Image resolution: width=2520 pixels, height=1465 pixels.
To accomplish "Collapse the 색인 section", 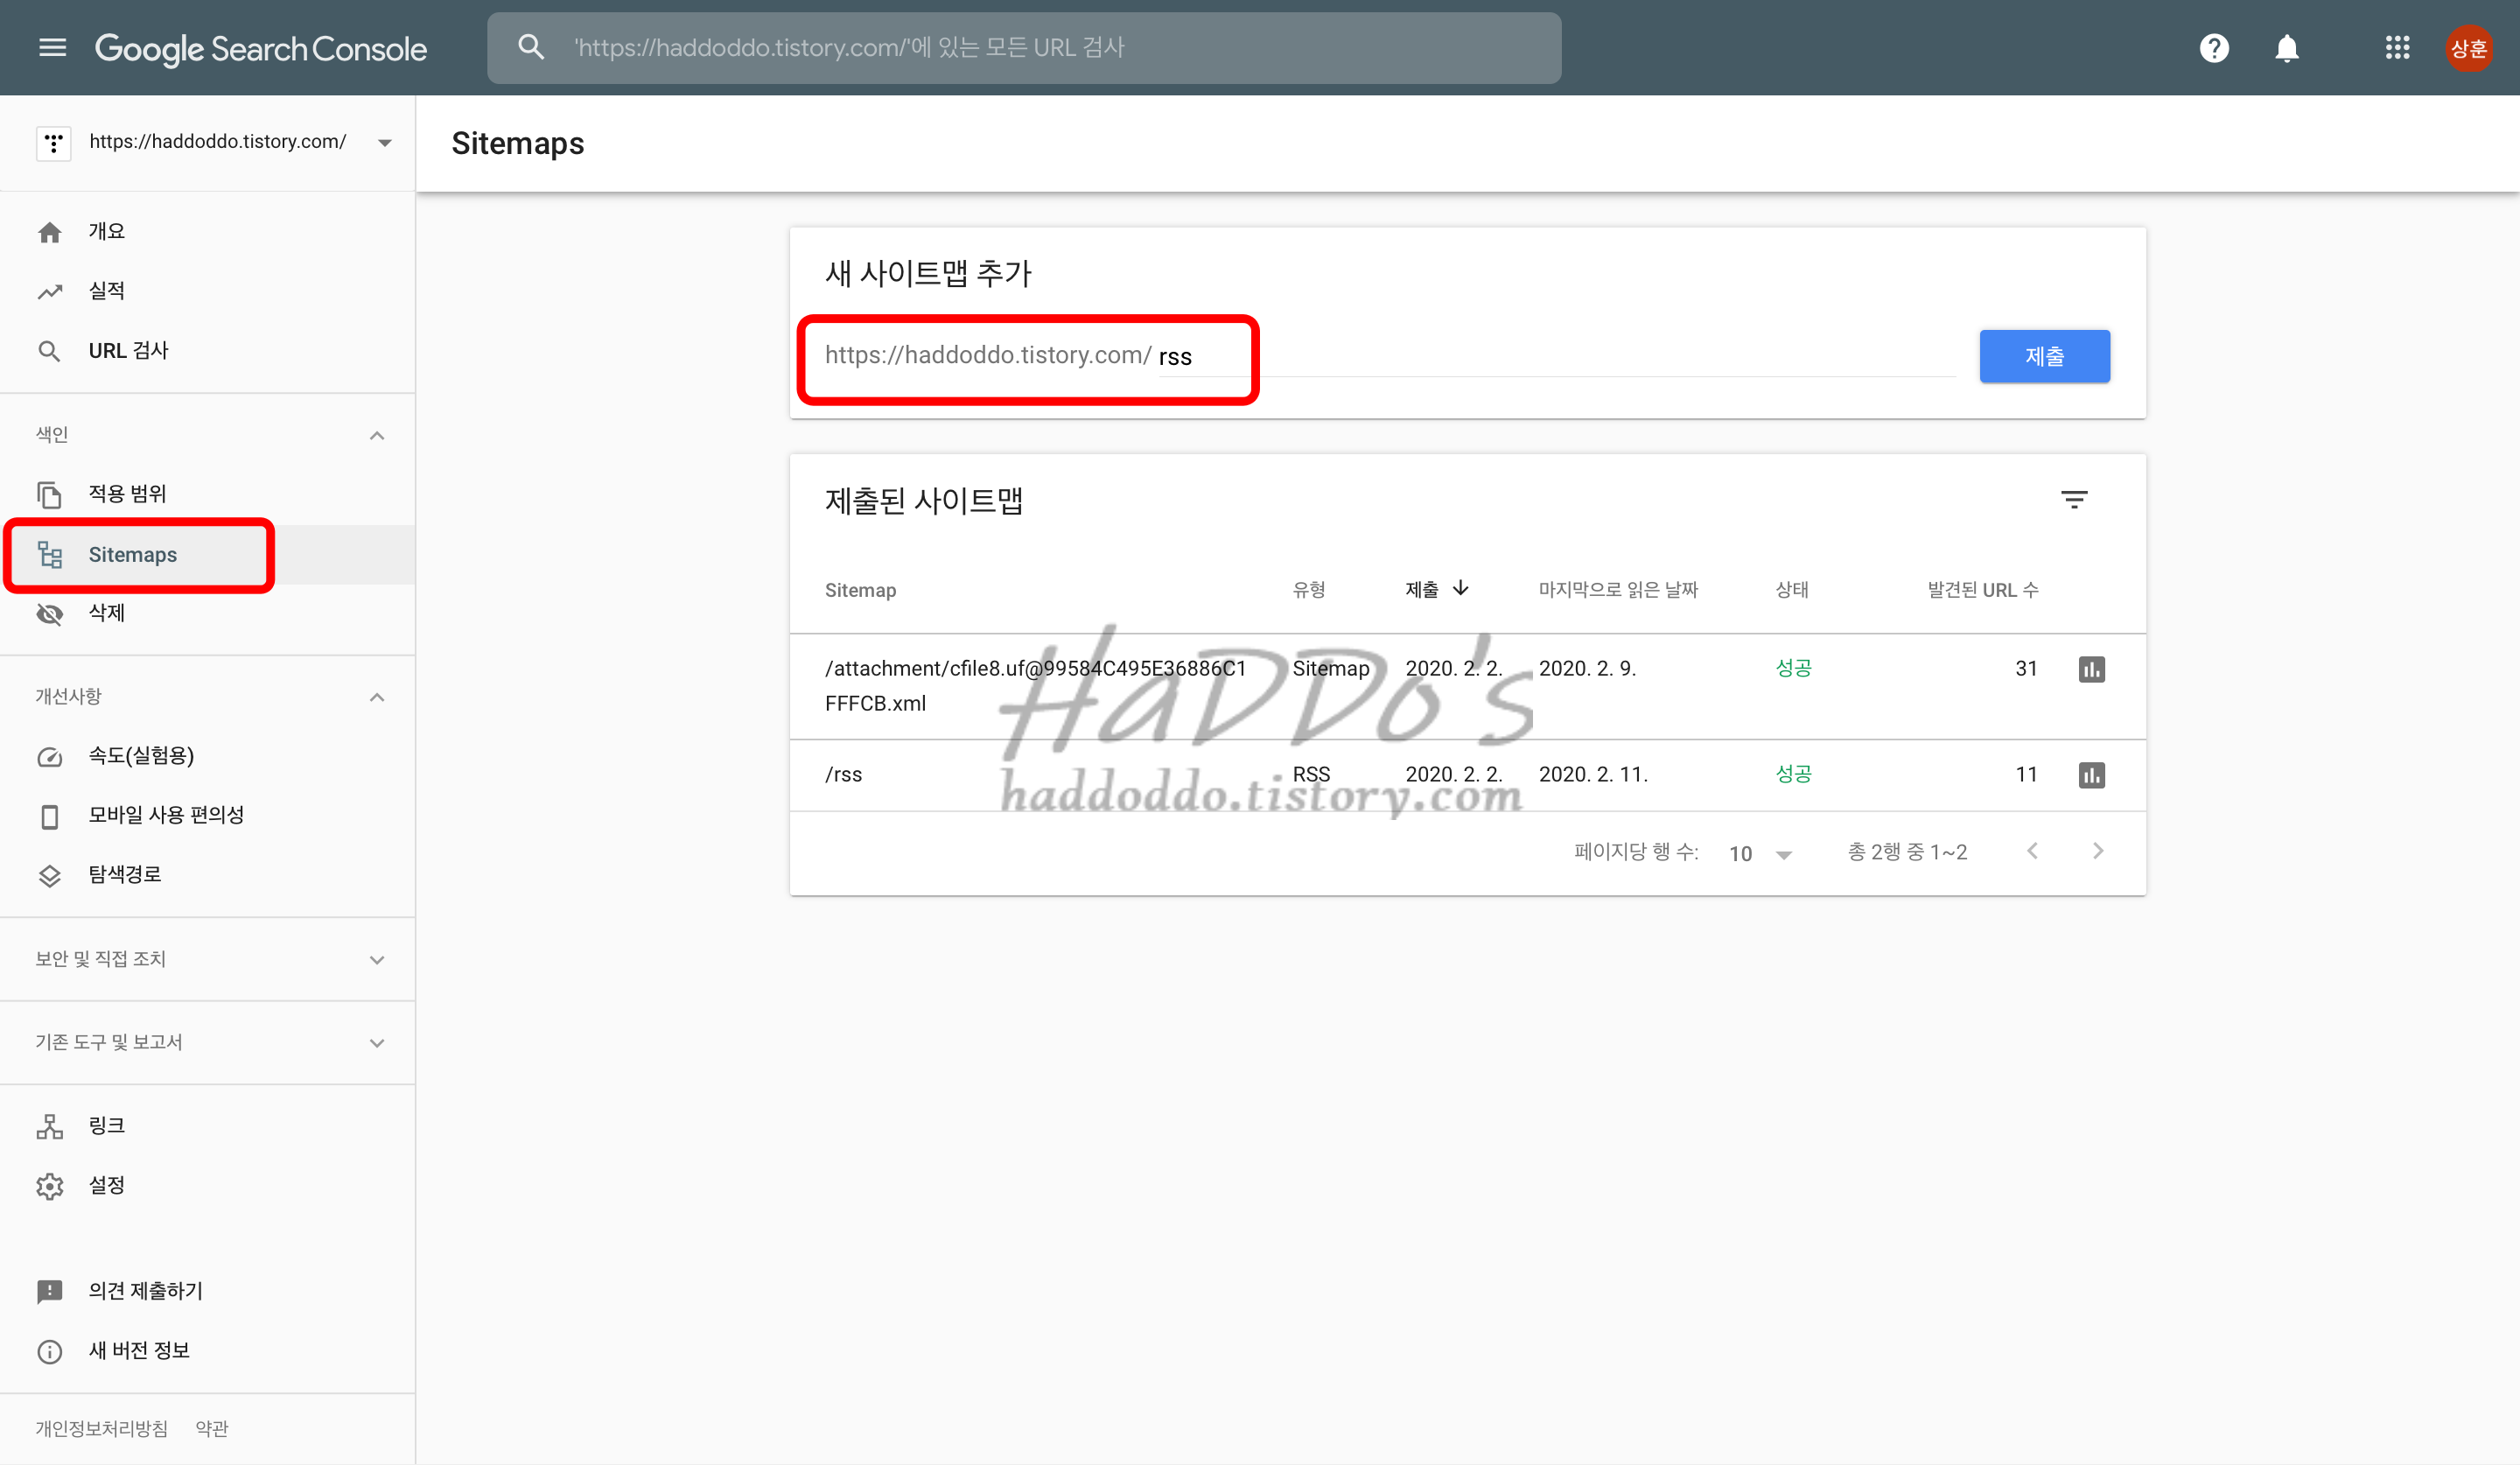I will click(377, 435).
